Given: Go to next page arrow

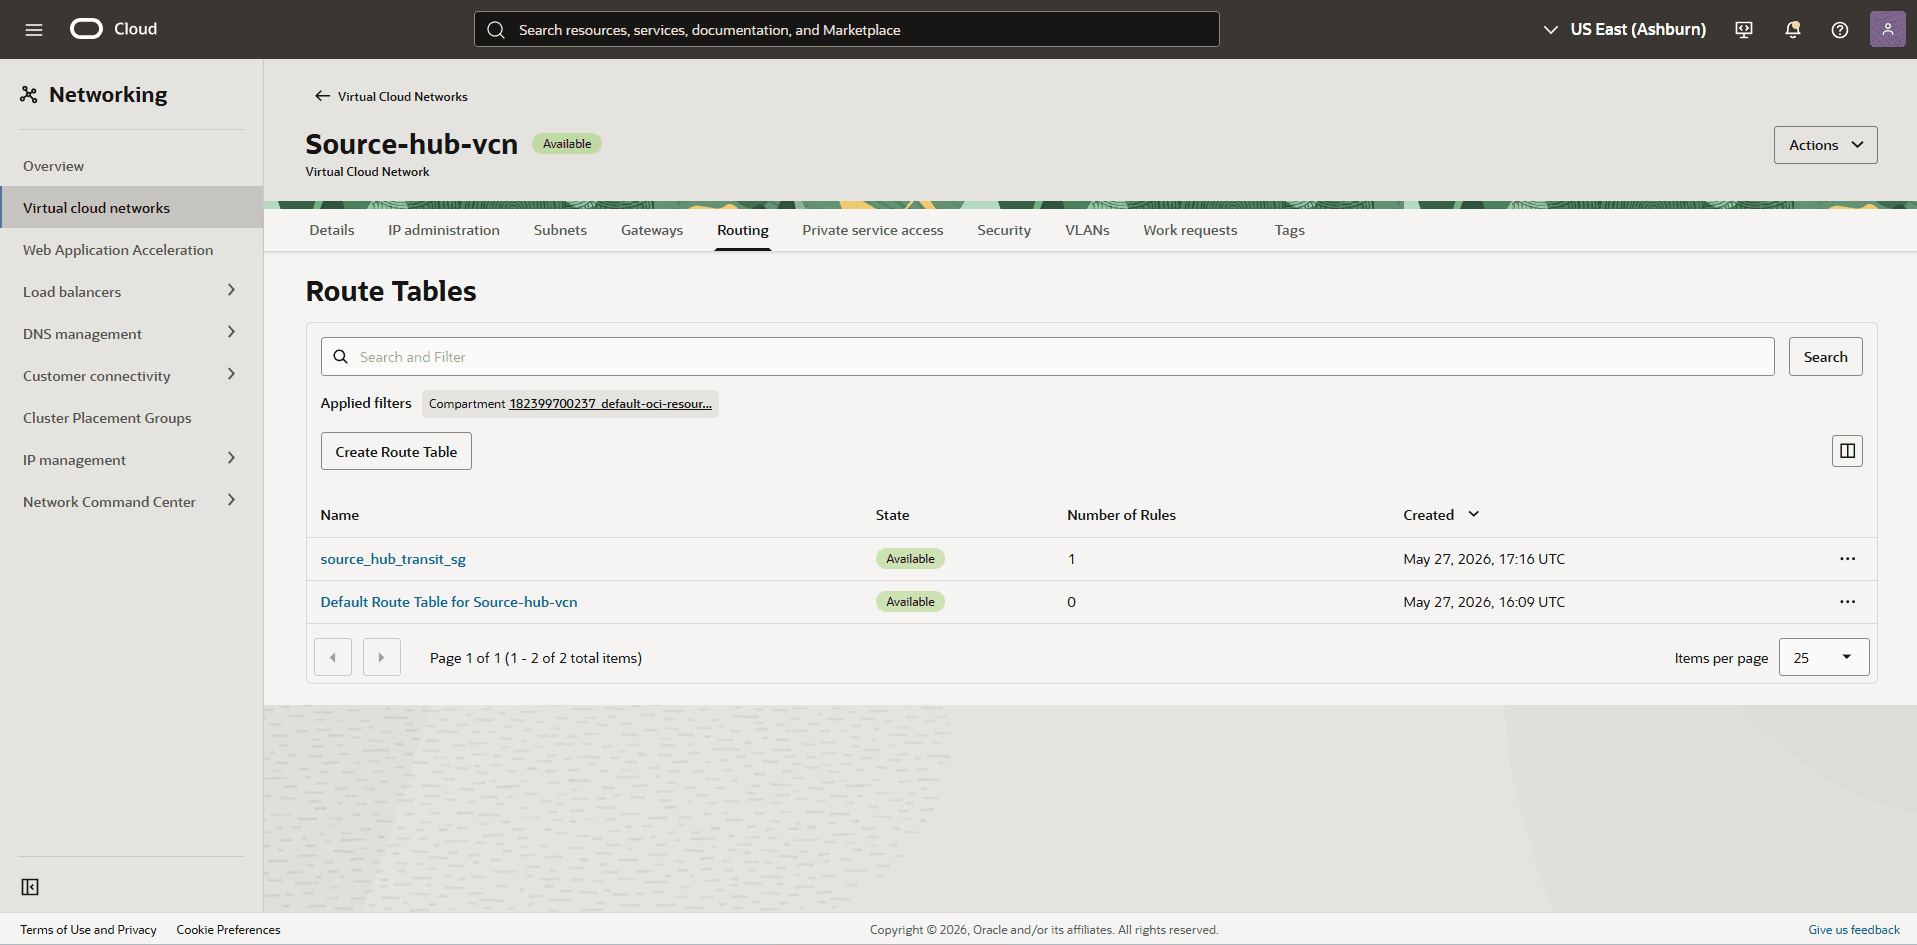Looking at the screenshot, I should point(381,657).
